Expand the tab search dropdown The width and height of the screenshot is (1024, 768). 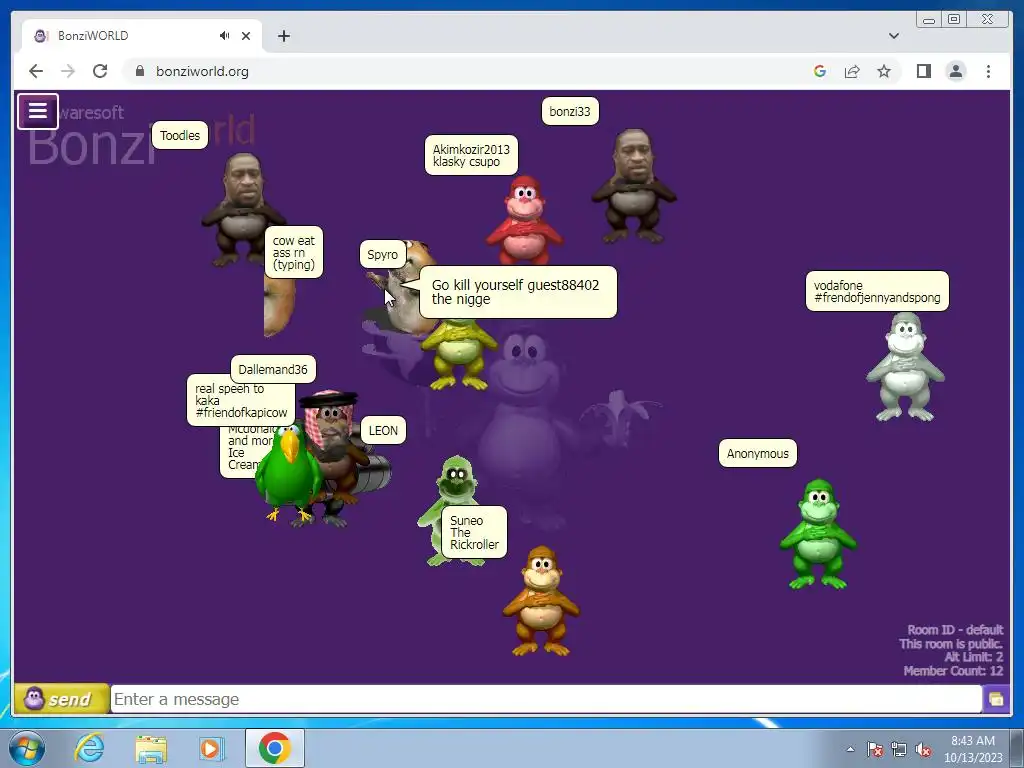click(x=894, y=36)
